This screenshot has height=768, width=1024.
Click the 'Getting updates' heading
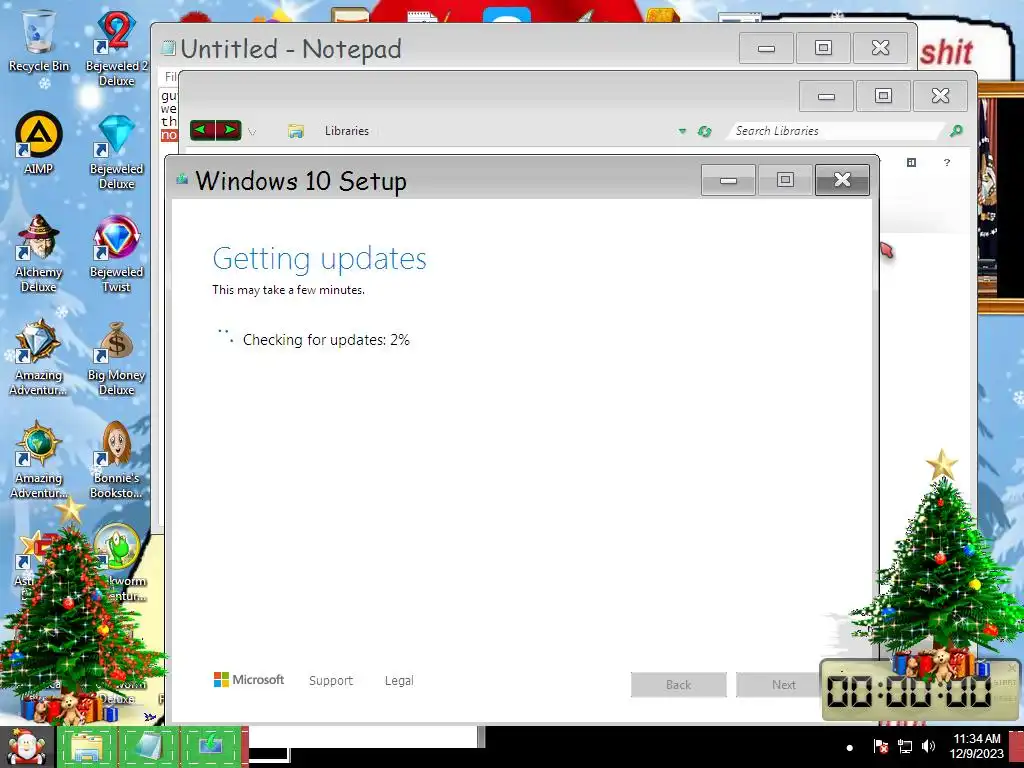click(x=319, y=259)
